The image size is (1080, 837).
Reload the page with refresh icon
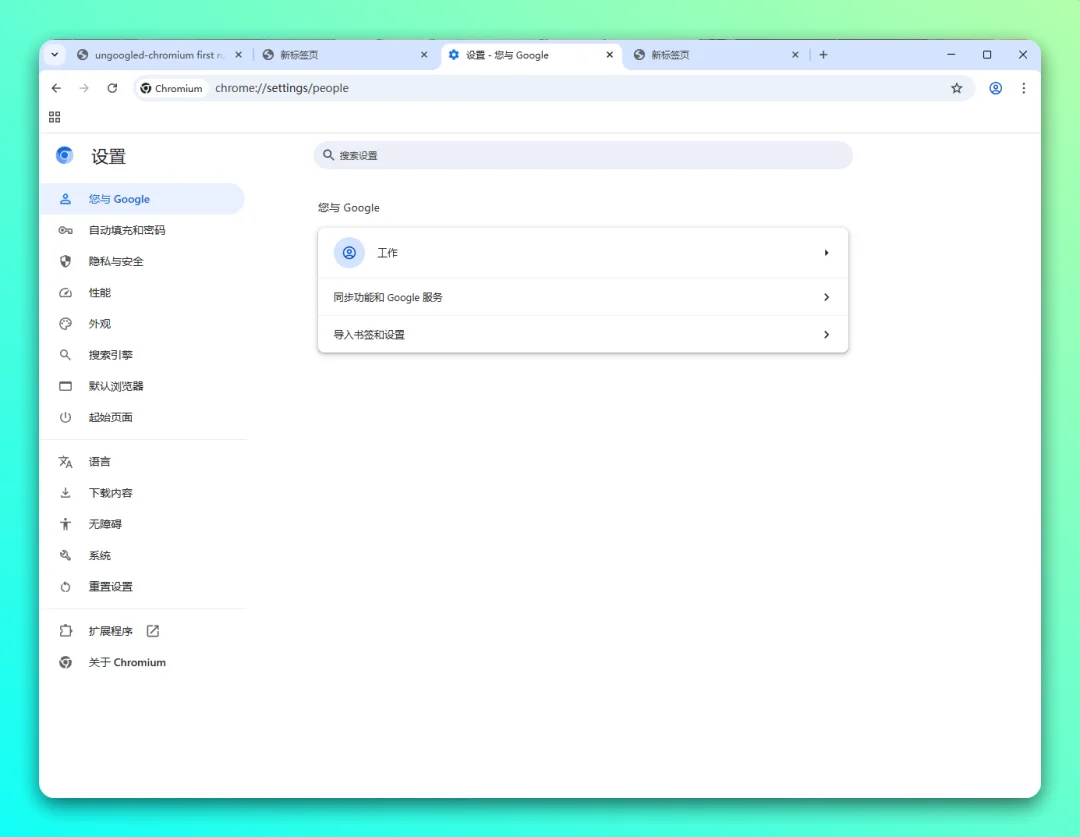click(112, 88)
